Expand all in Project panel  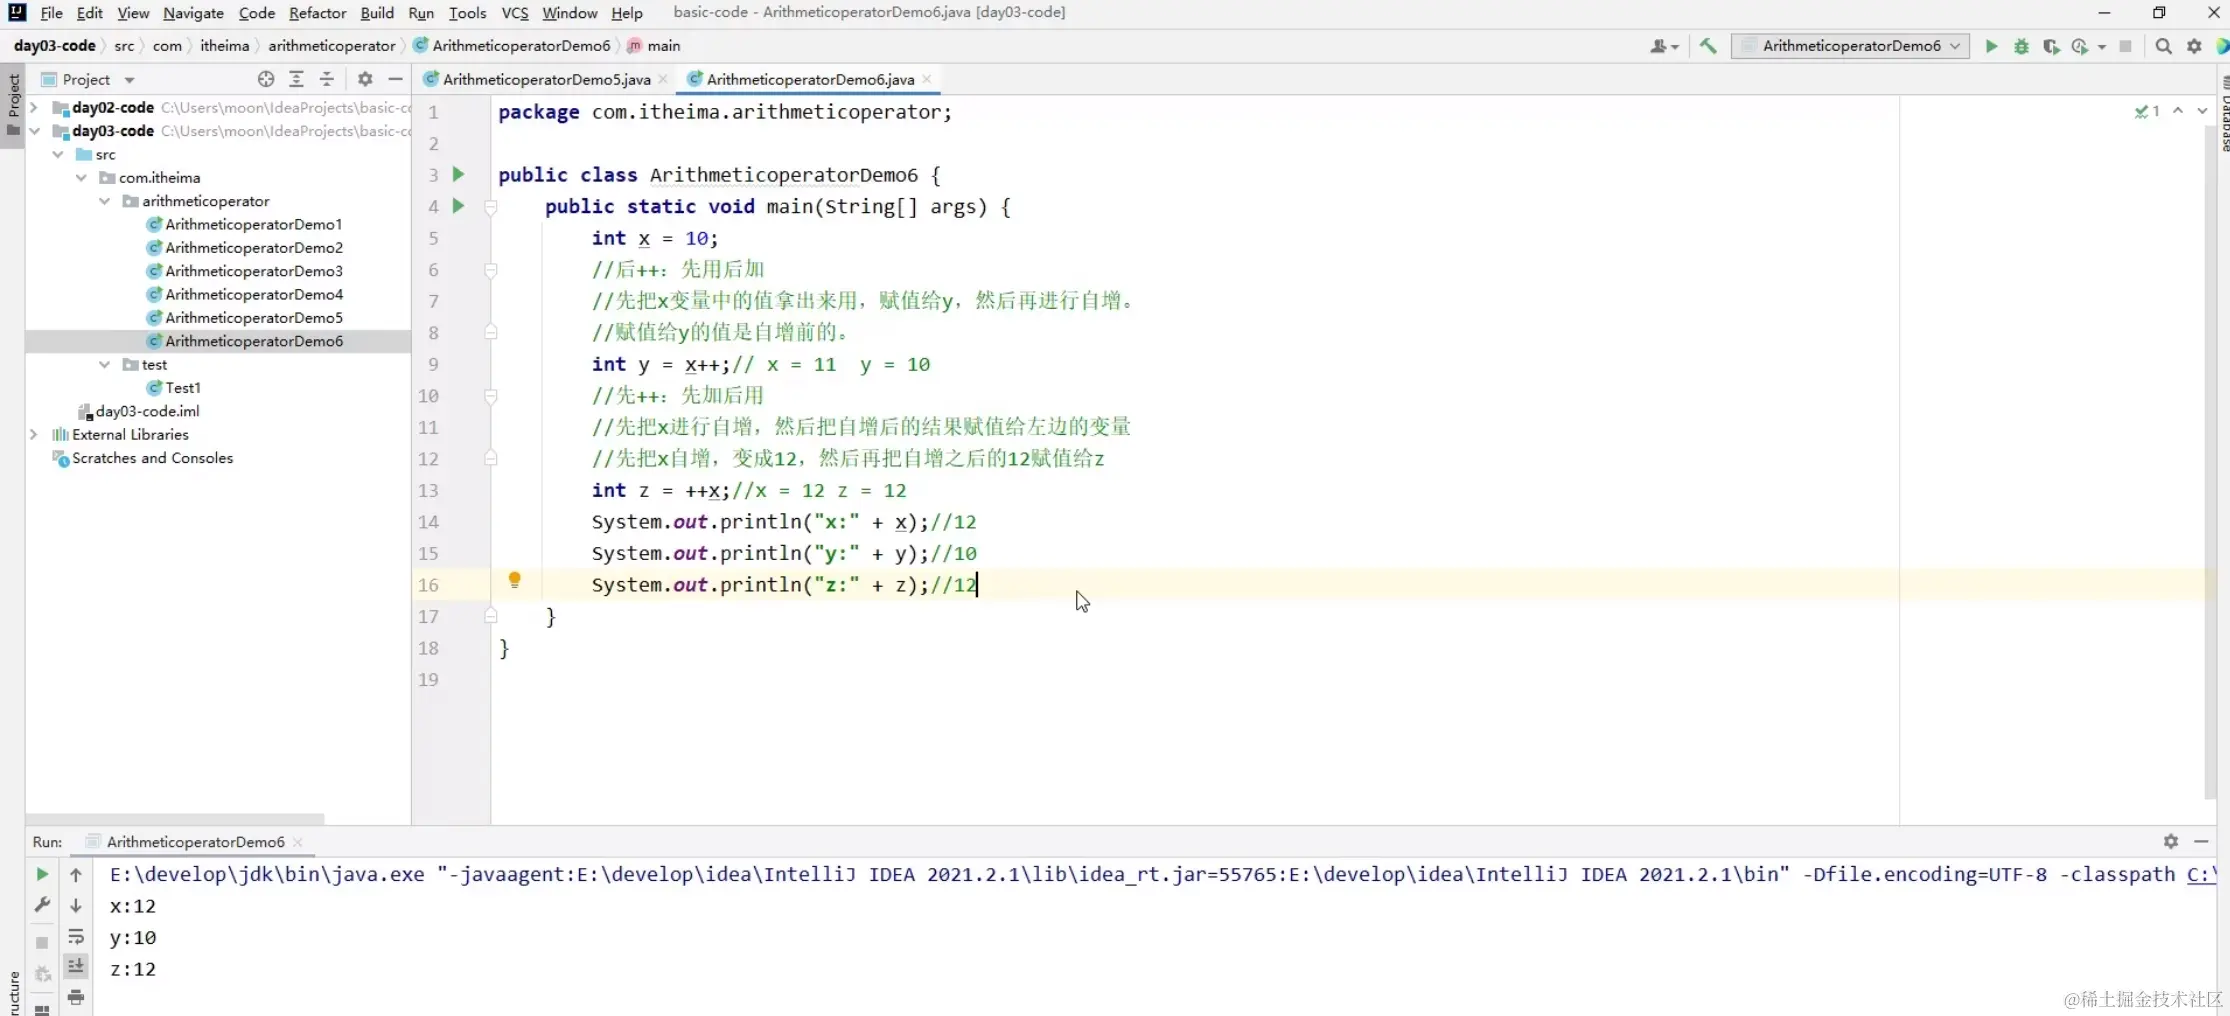[296, 79]
